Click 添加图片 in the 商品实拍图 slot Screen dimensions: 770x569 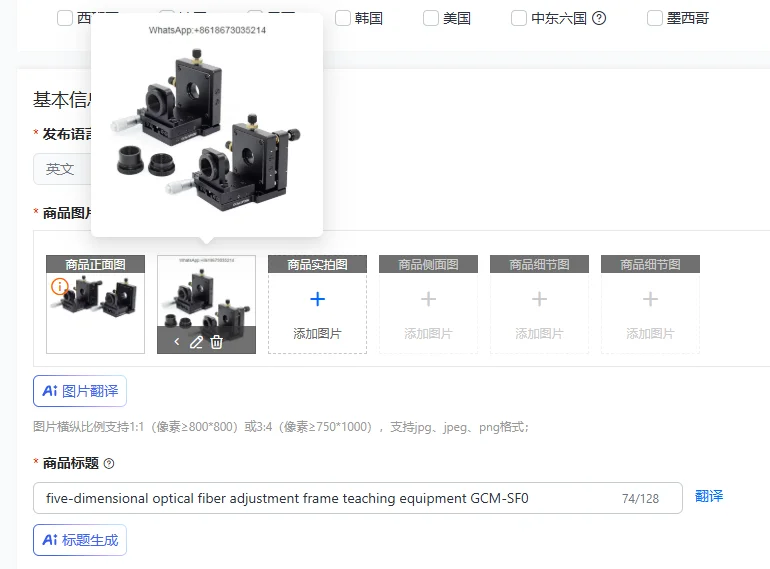click(x=317, y=334)
